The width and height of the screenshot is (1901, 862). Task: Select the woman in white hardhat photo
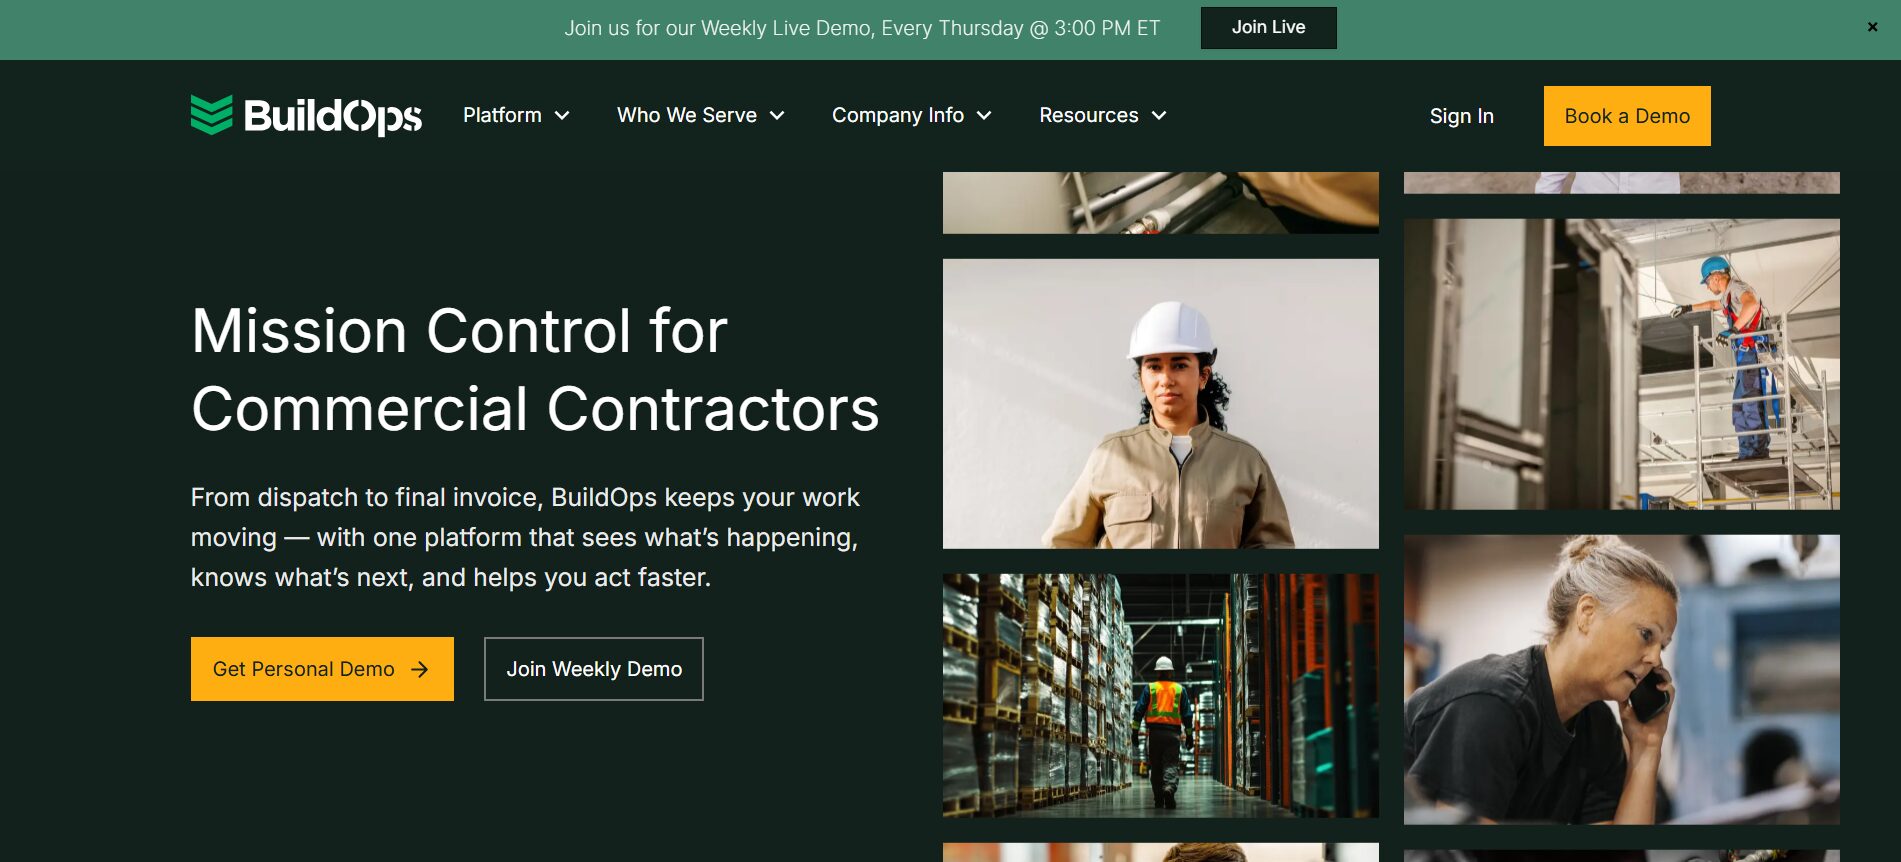coord(1160,404)
